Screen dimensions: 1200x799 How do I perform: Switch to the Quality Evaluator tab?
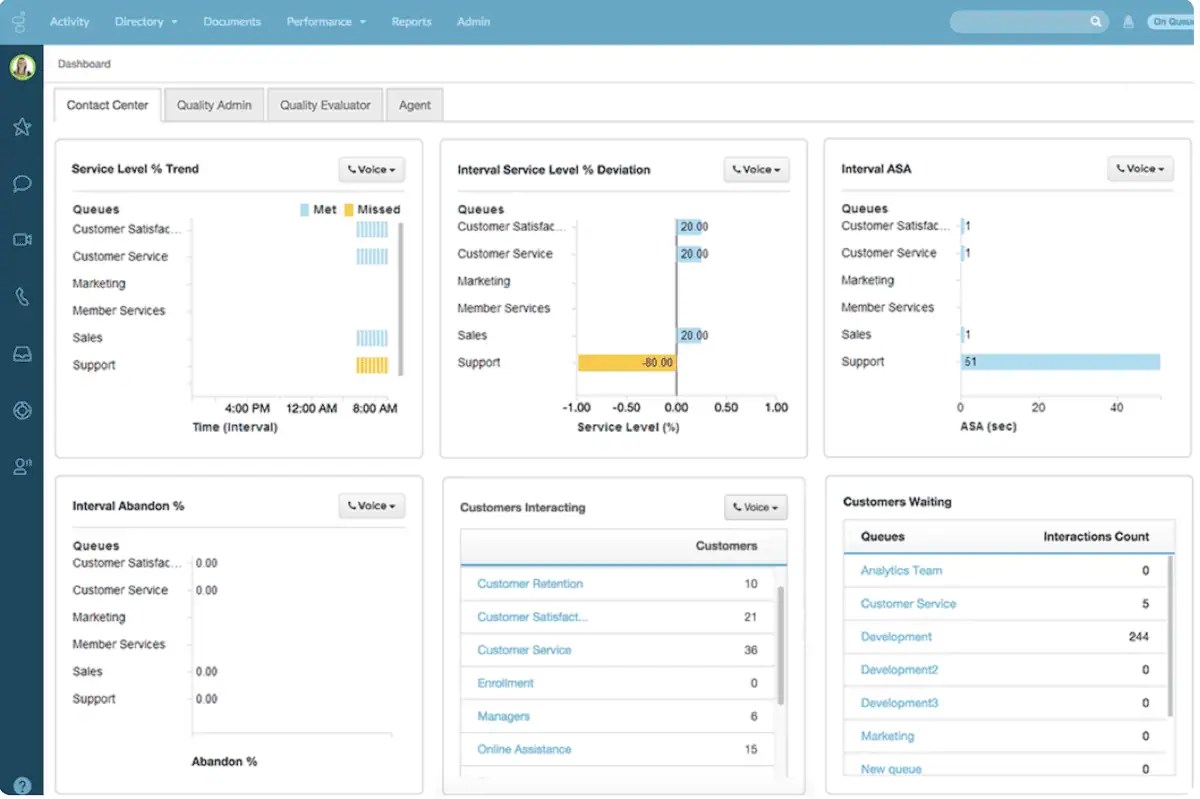click(324, 104)
